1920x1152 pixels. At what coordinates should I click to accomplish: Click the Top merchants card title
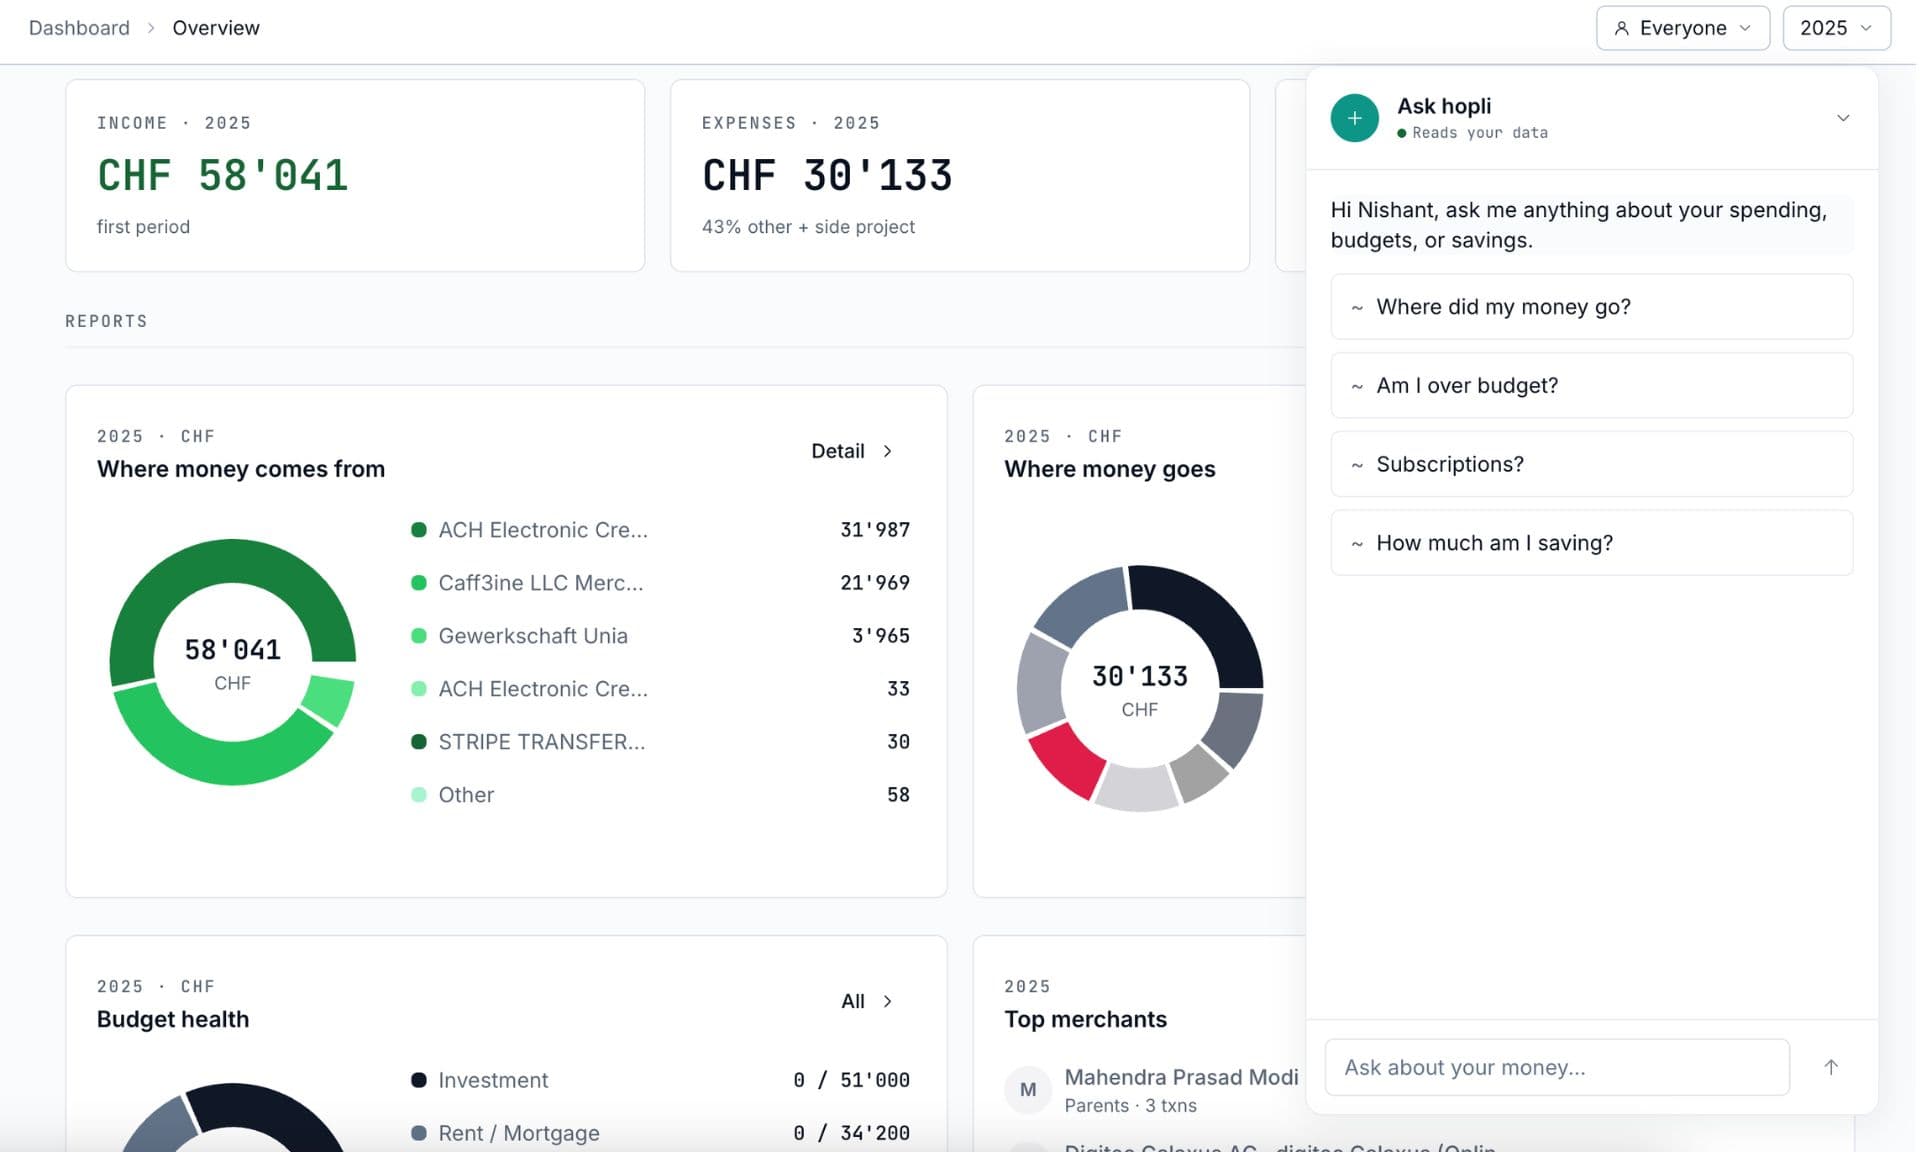pyautogui.click(x=1085, y=1019)
